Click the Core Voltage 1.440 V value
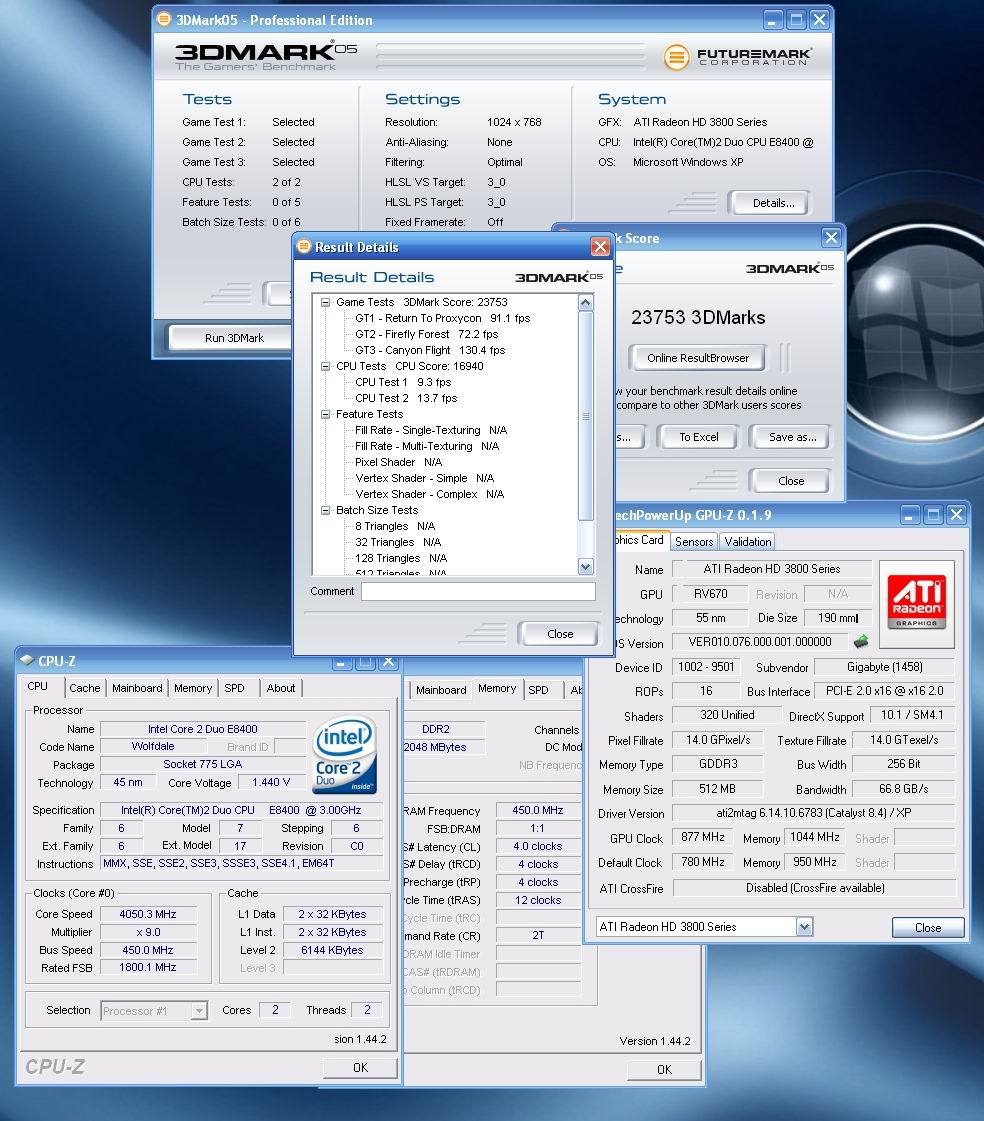984x1121 pixels. [271, 782]
